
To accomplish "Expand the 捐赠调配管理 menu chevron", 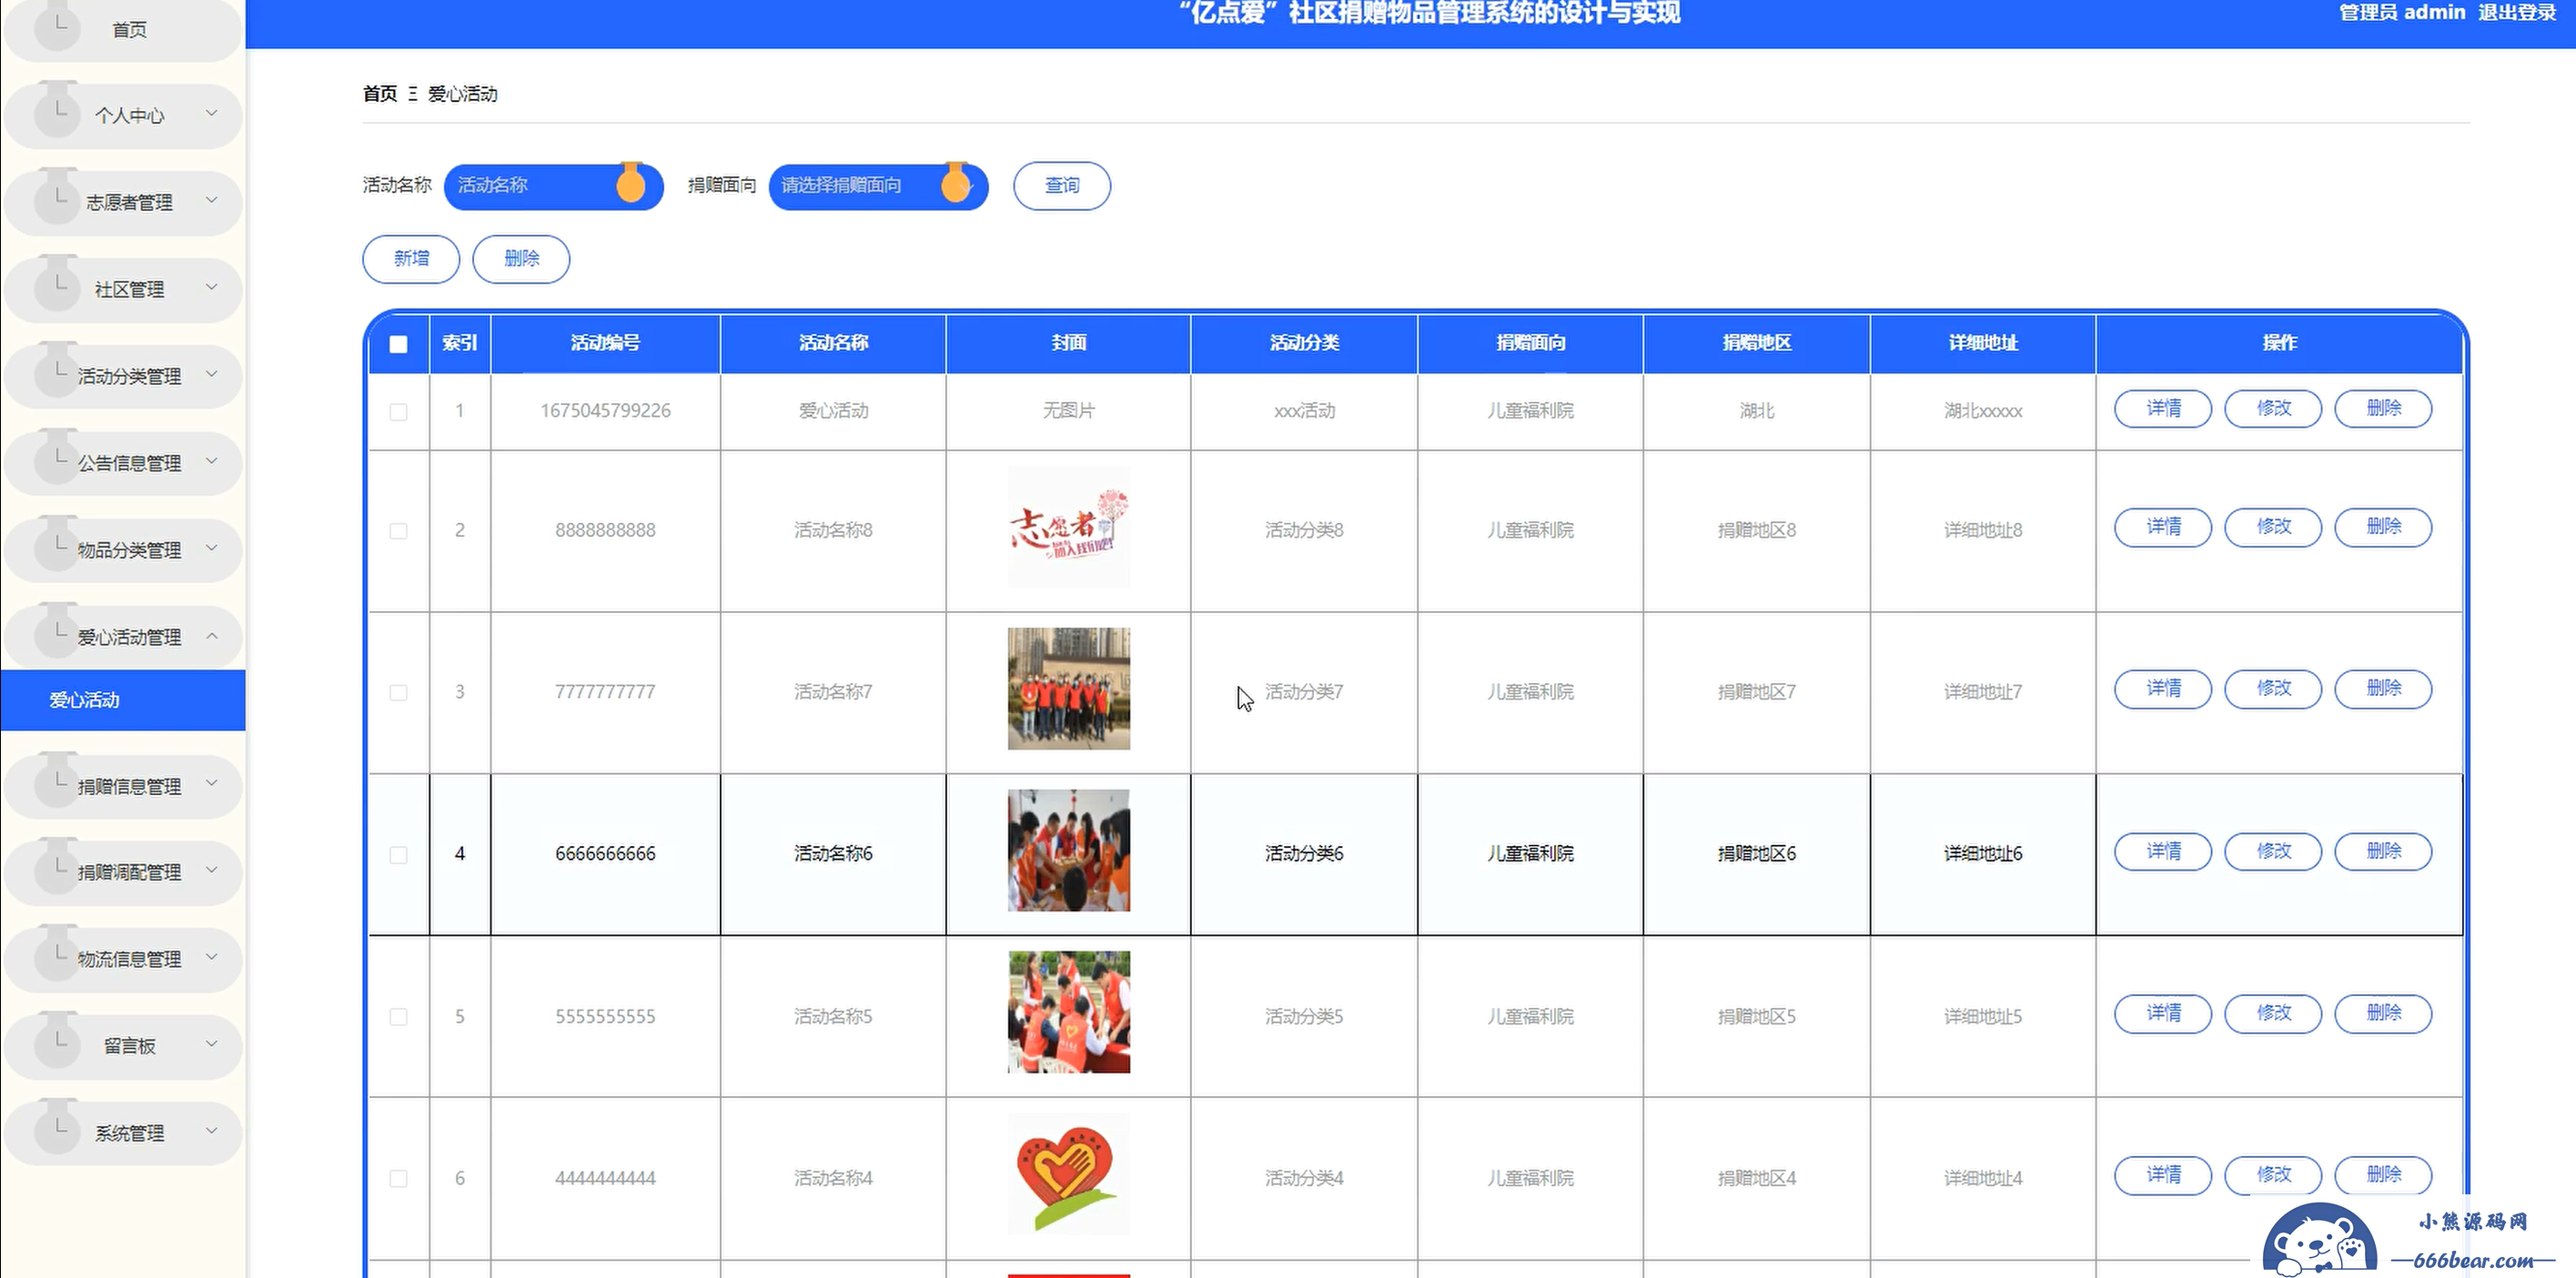I will click(x=212, y=870).
